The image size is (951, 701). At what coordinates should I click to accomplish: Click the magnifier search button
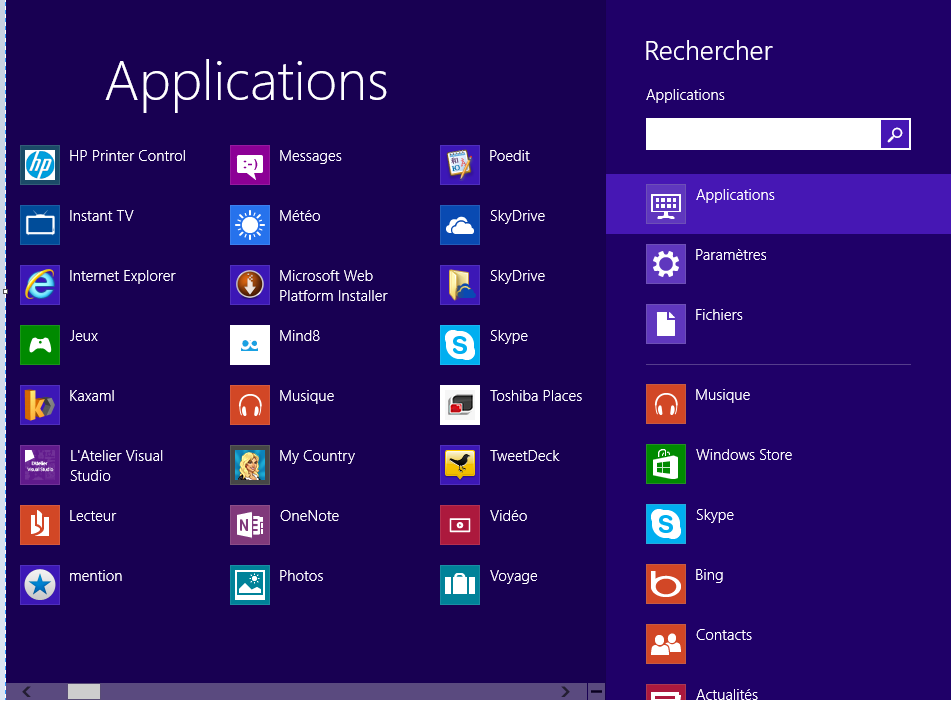click(x=895, y=134)
